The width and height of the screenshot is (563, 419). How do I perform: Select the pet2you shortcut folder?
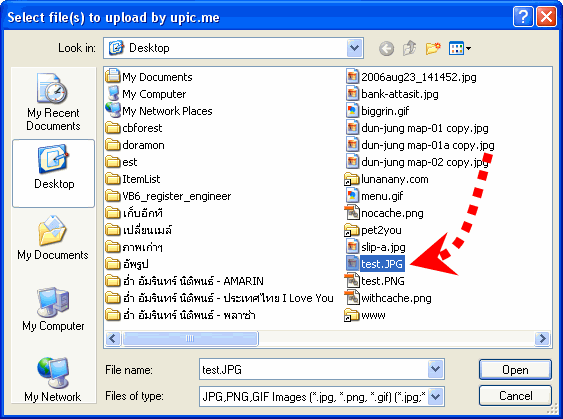click(x=373, y=230)
